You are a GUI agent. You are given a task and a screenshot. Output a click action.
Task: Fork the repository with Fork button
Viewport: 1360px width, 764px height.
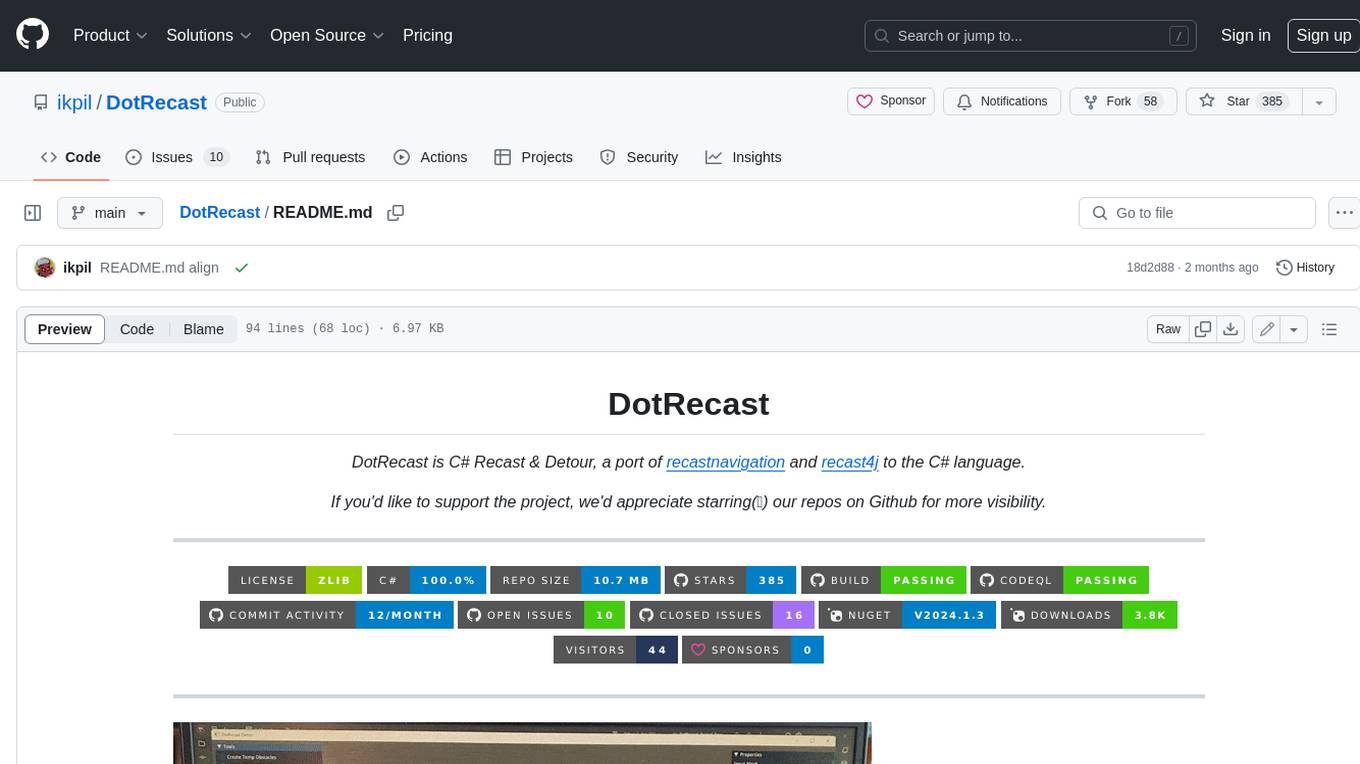[1123, 101]
